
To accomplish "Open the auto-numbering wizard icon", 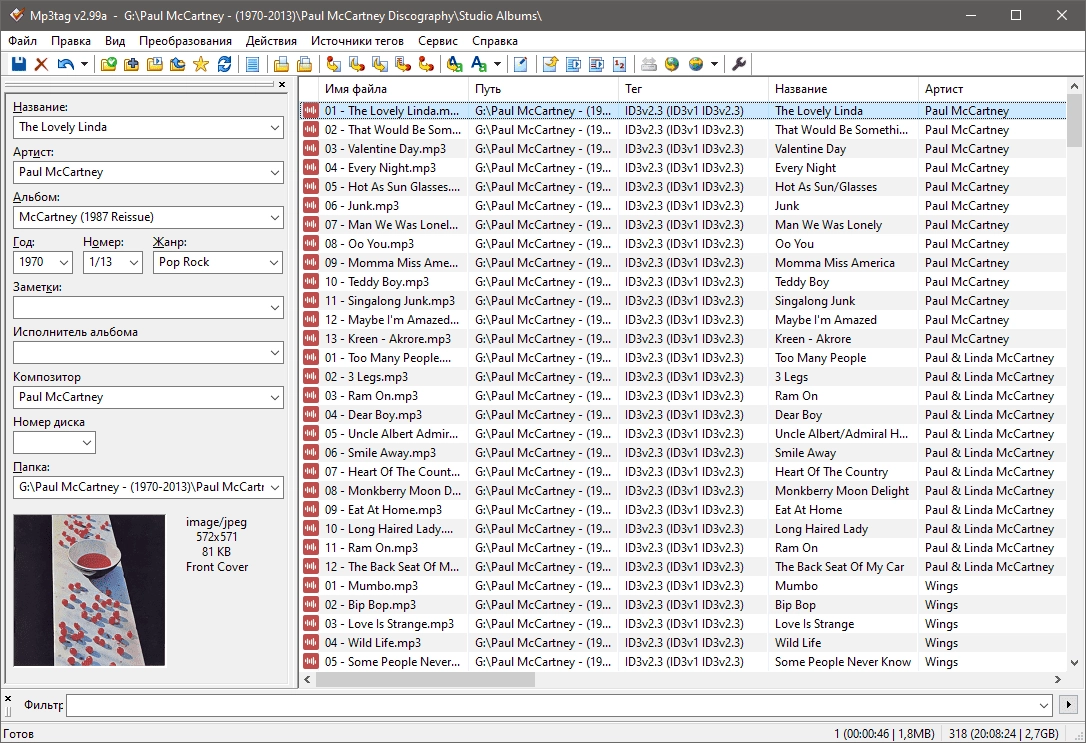I will click(620, 64).
